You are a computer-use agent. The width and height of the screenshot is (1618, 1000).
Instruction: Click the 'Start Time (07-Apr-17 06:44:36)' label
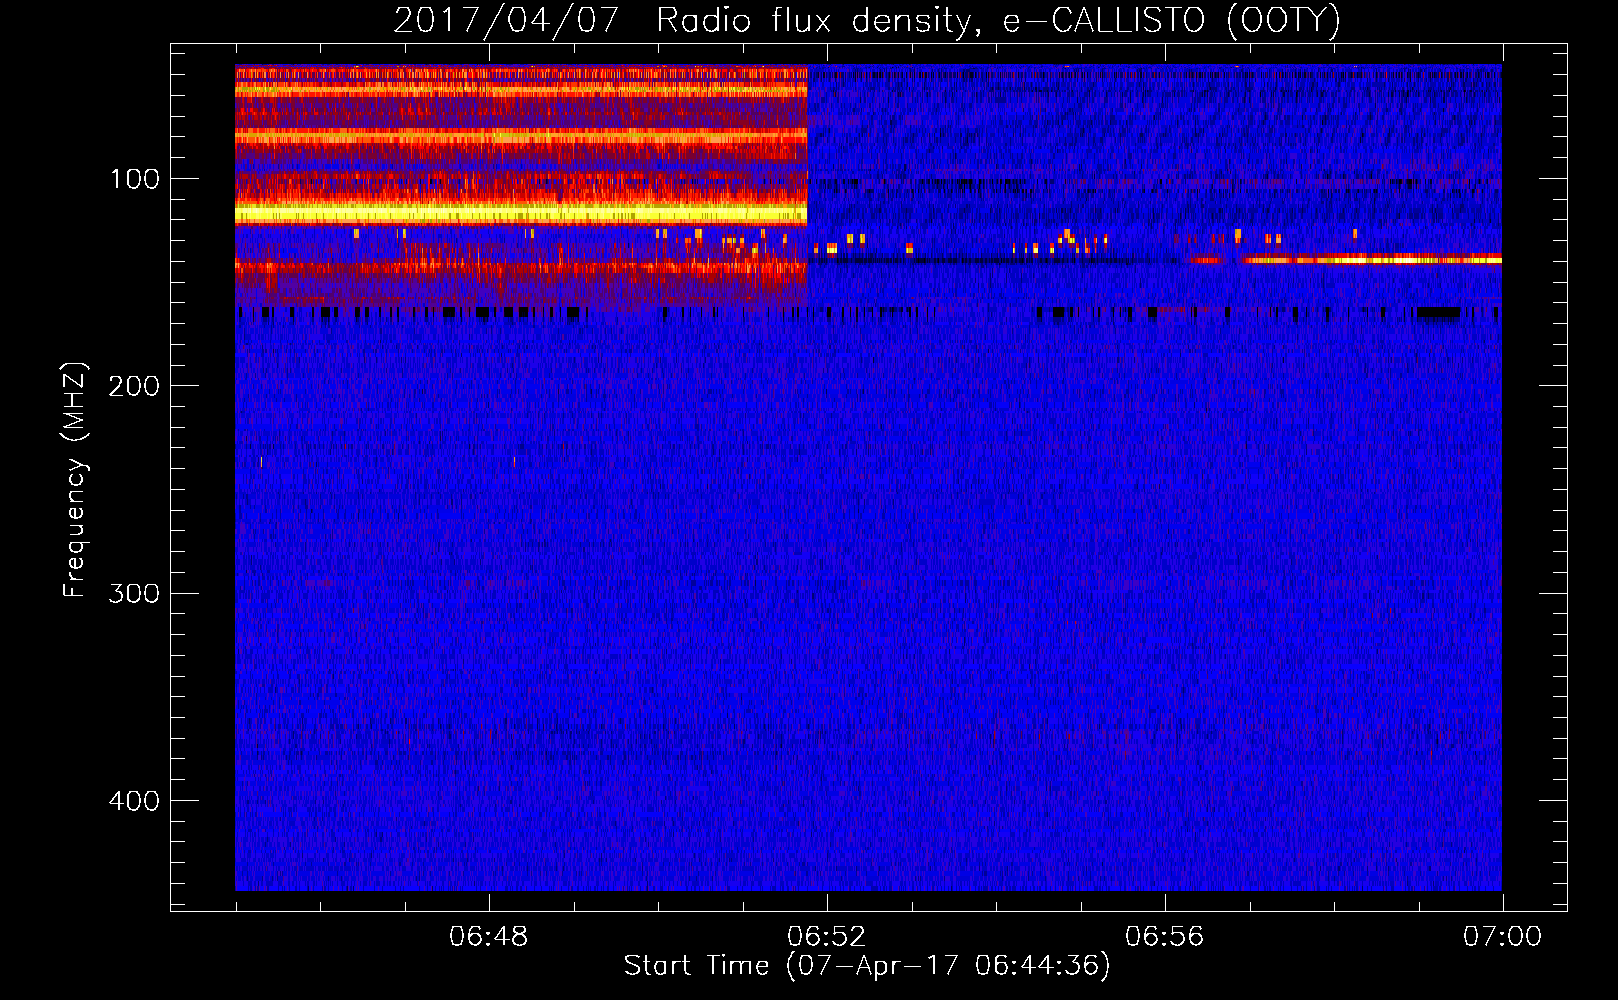[867, 966]
